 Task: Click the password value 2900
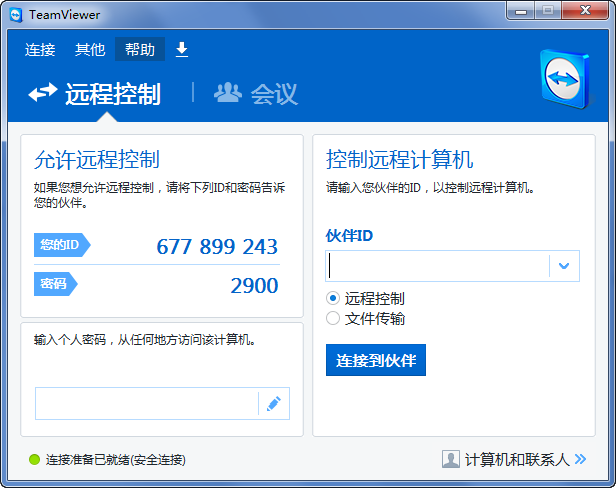point(254,285)
